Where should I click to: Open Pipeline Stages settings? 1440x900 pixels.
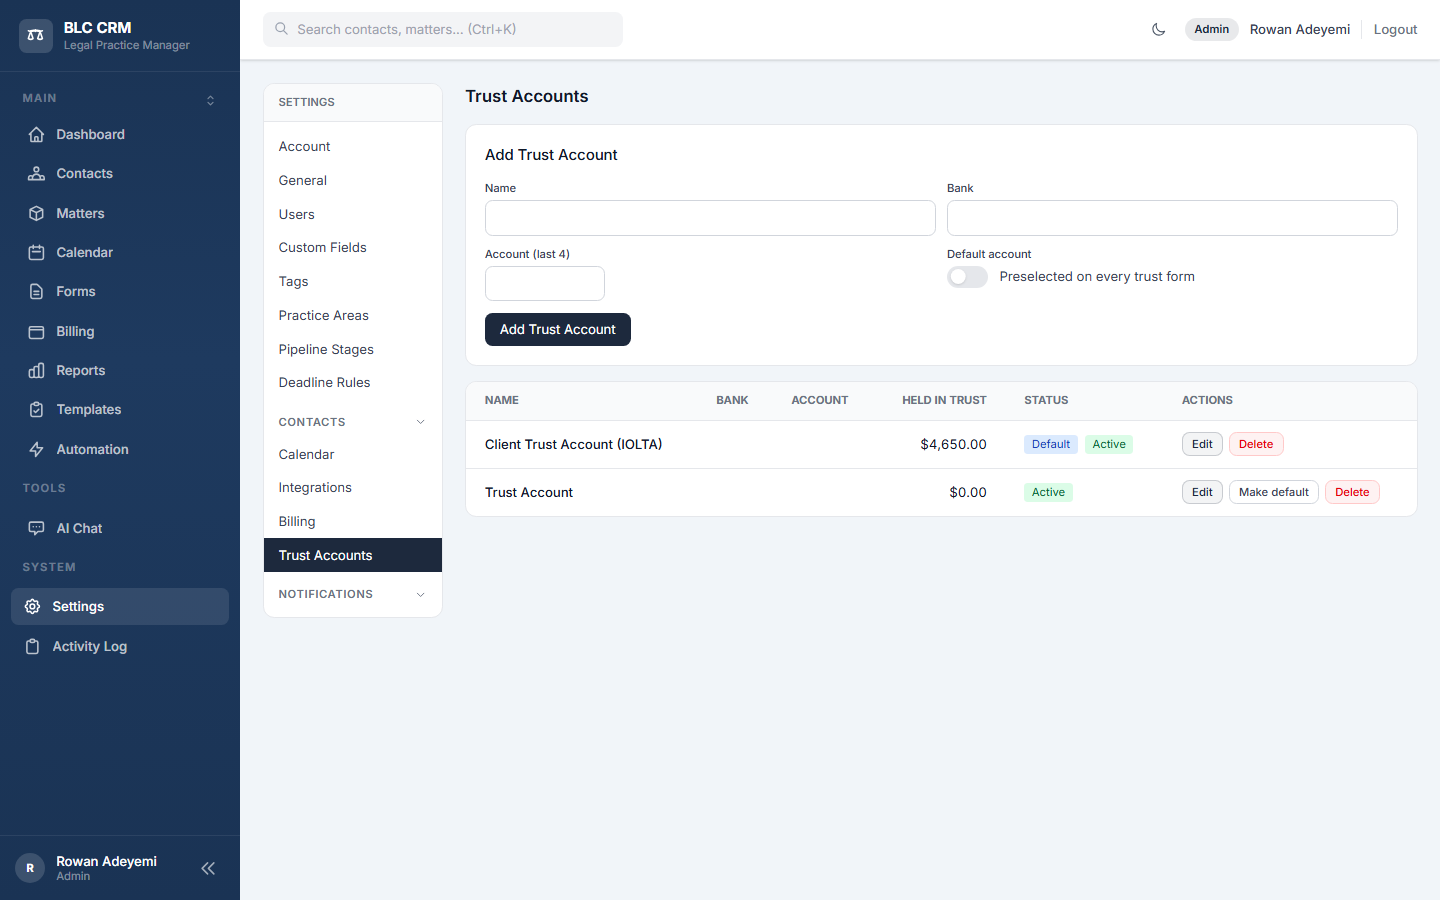(353, 350)
